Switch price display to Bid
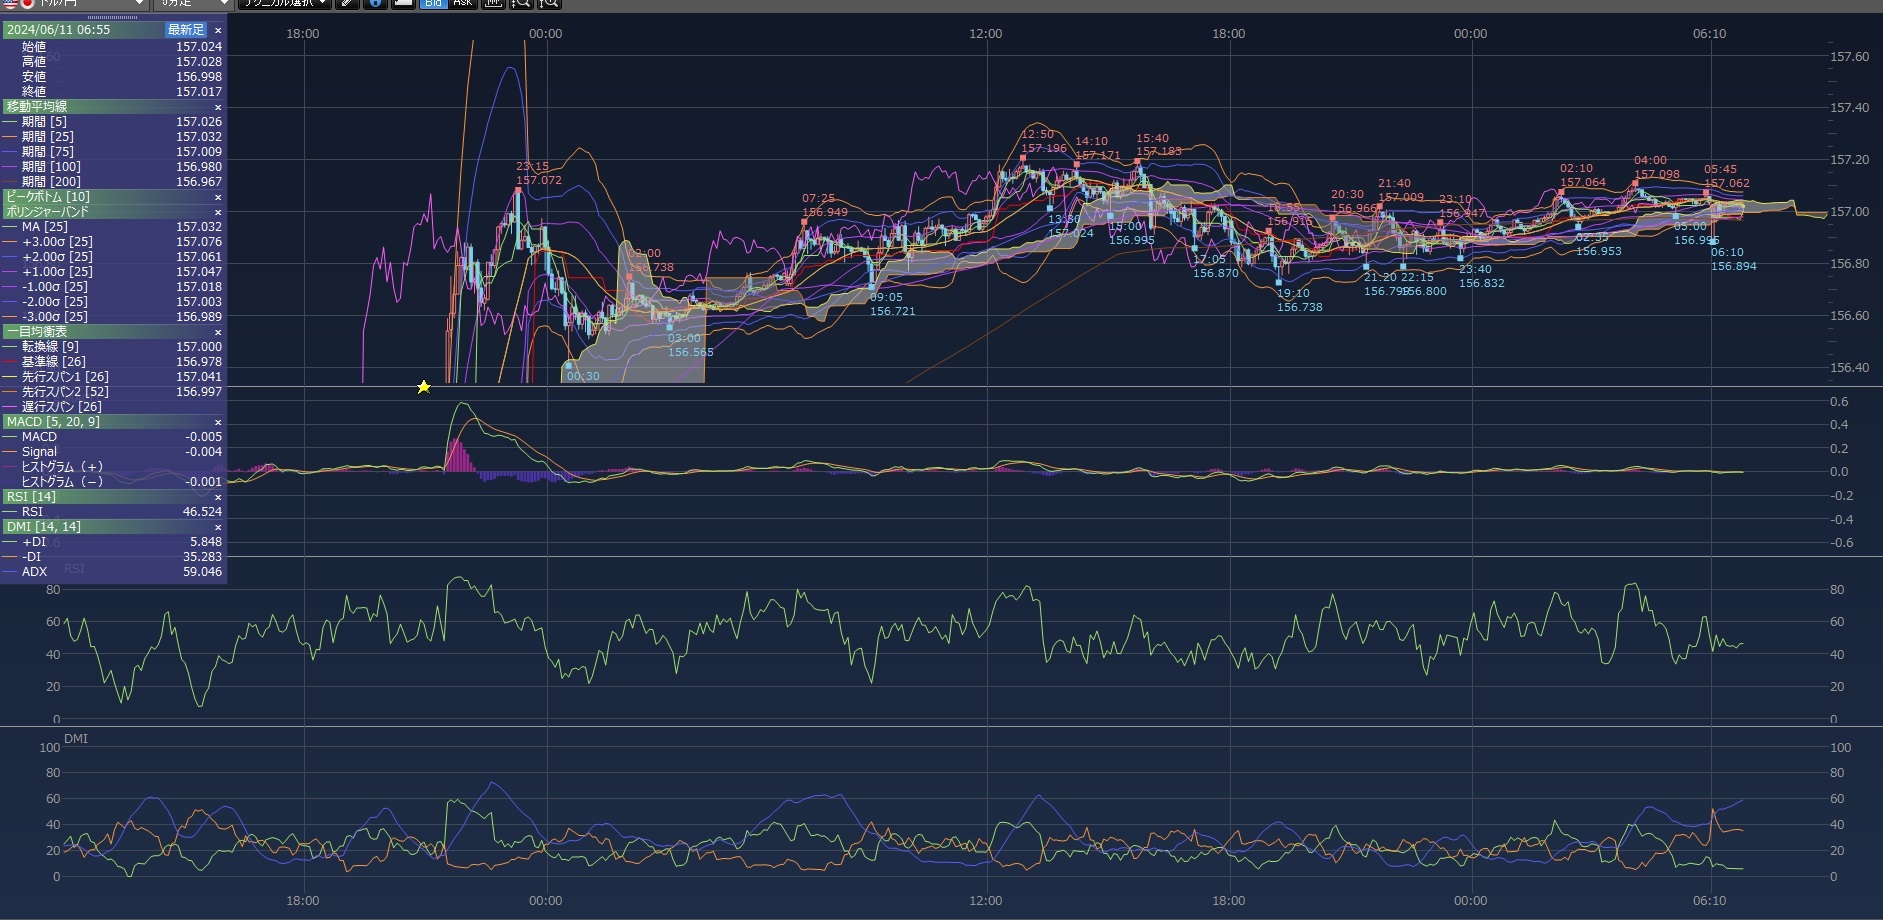This screenshot has height=920, width=1883. (433, 3)
